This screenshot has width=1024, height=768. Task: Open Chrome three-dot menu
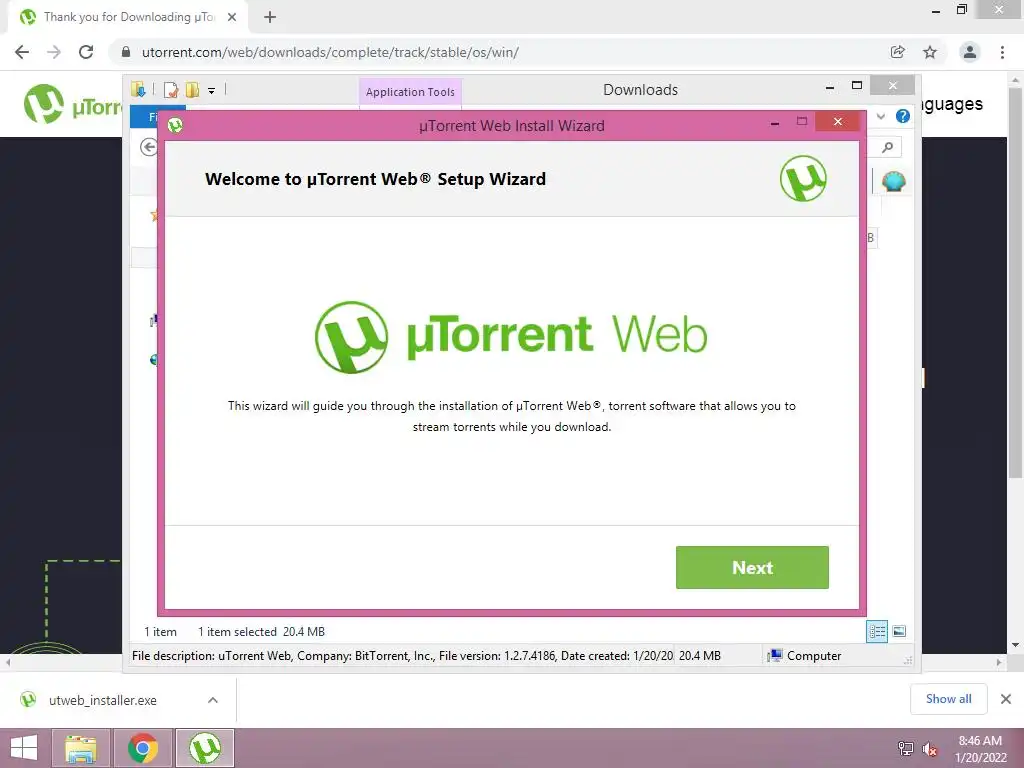[x=1002, y=52]
